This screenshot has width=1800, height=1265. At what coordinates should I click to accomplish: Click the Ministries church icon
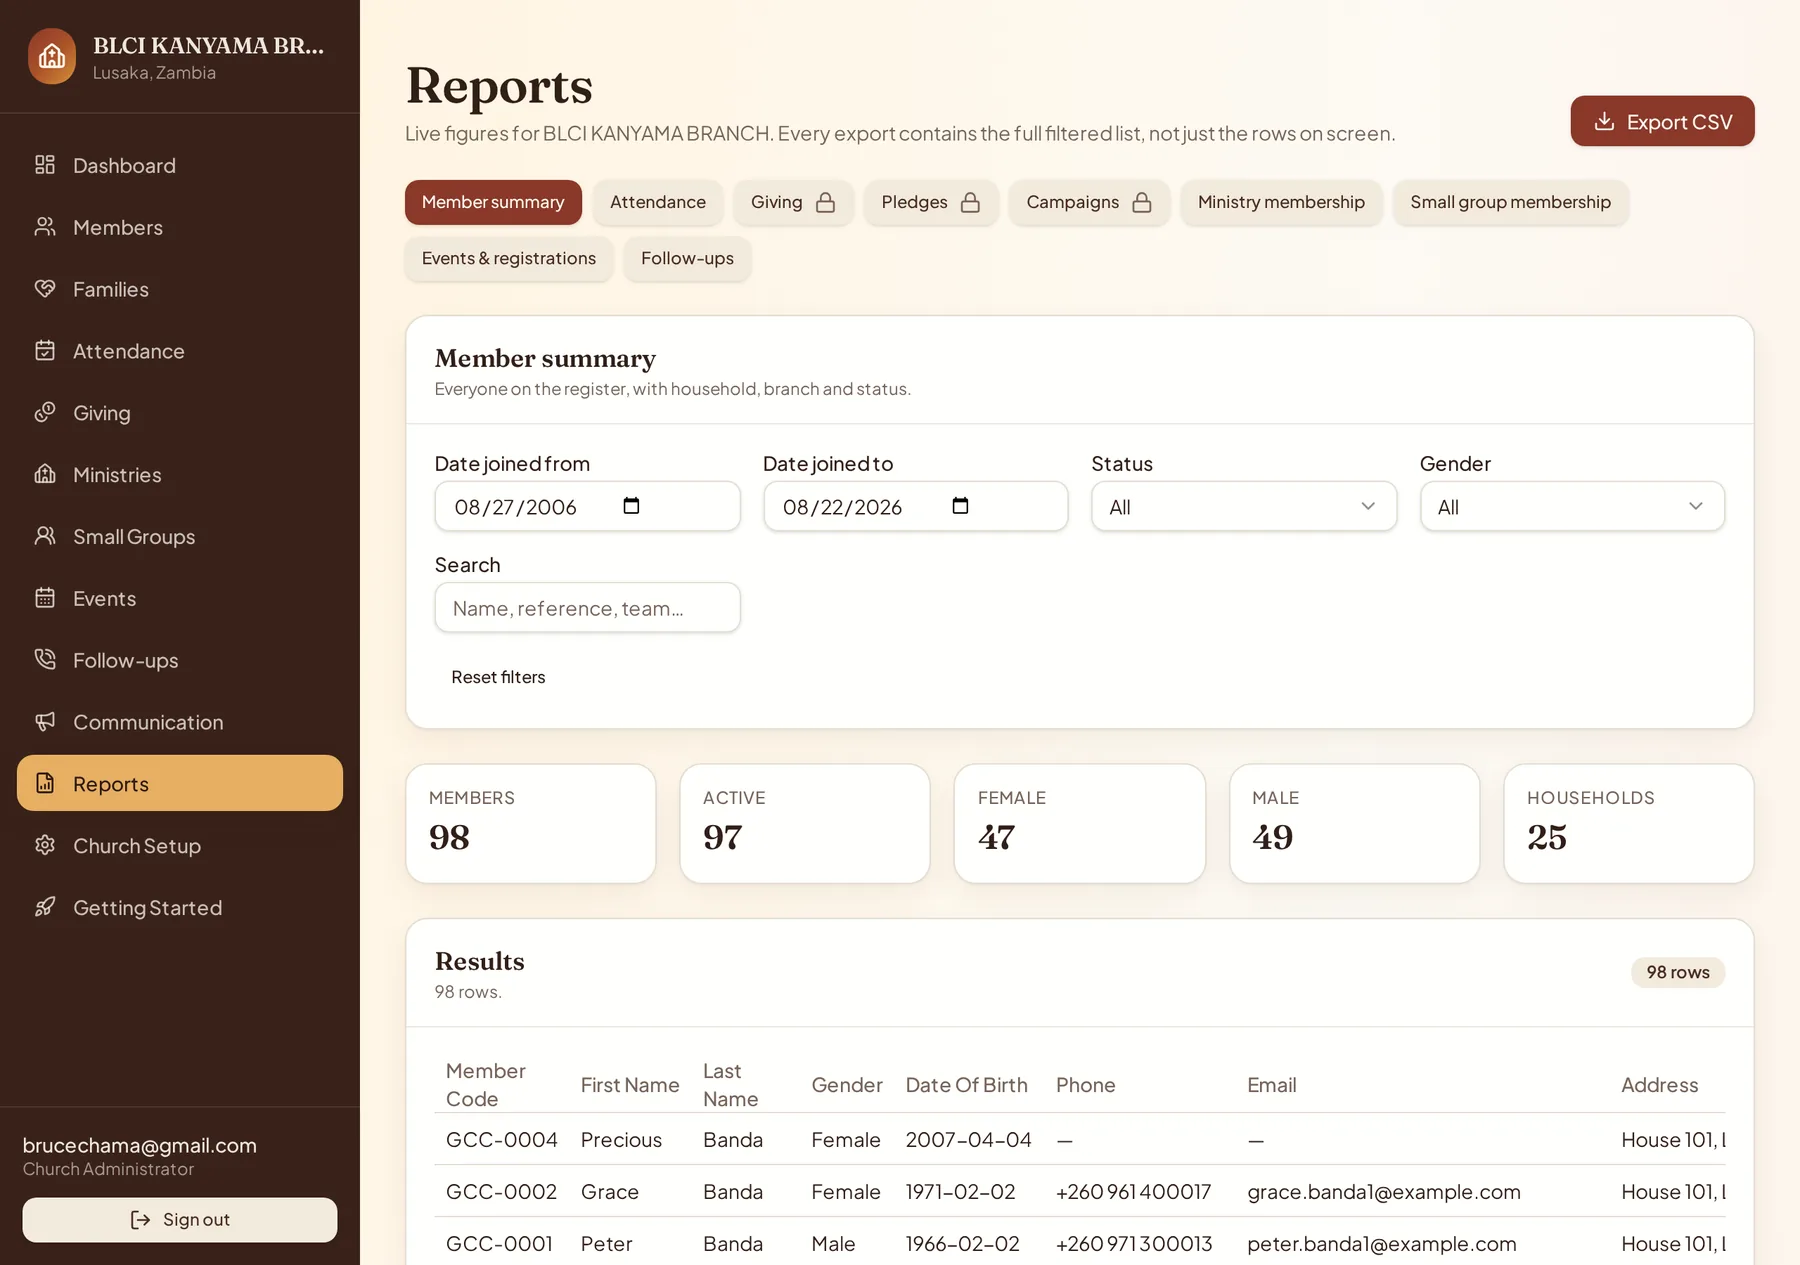[45, 474]
